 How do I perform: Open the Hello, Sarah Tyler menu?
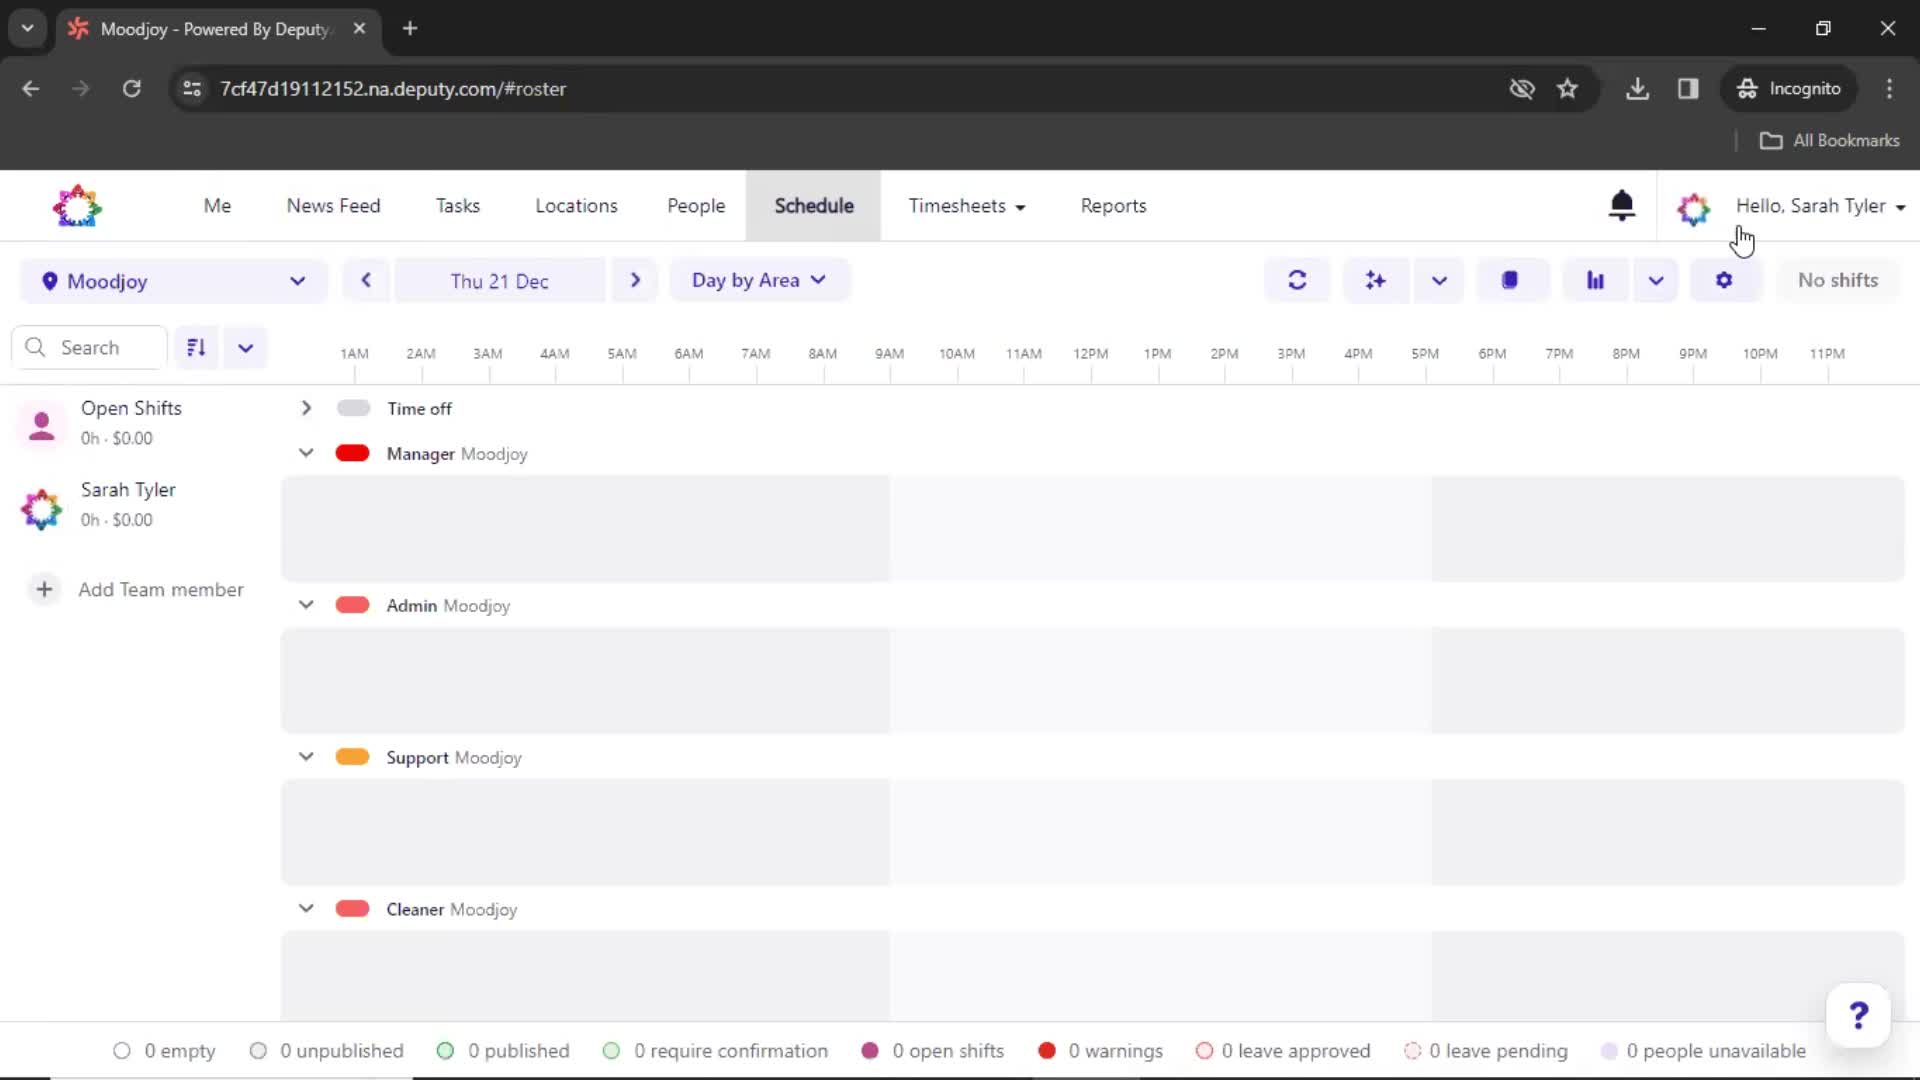coord(1820,206)
